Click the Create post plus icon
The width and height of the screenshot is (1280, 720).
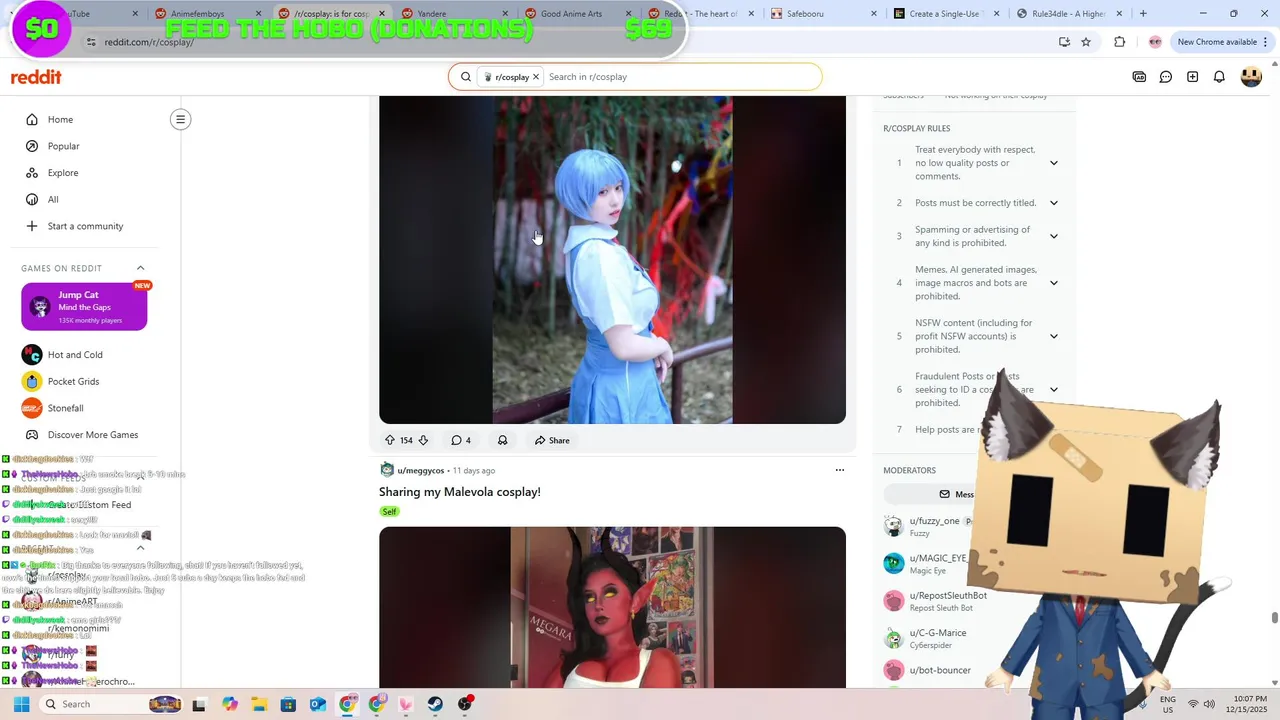(x=1192, y=77)
